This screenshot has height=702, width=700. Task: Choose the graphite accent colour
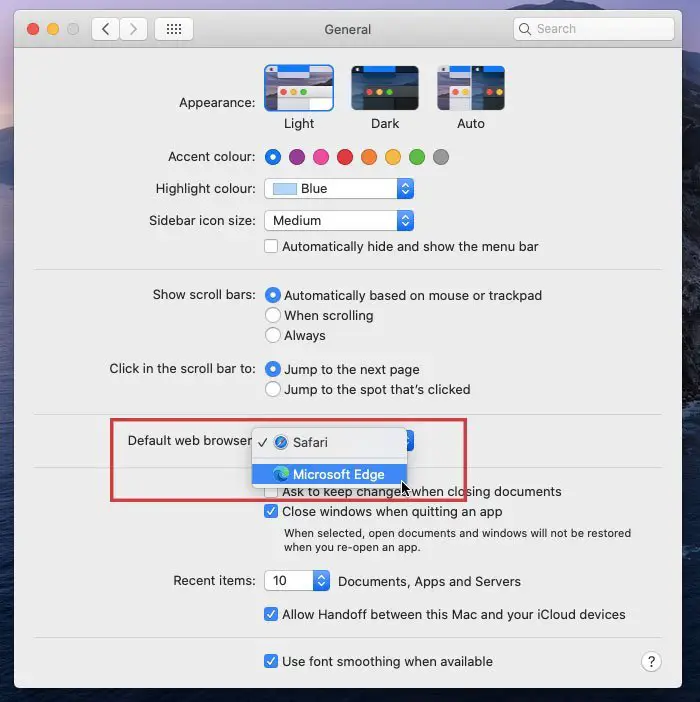point(441,157)
